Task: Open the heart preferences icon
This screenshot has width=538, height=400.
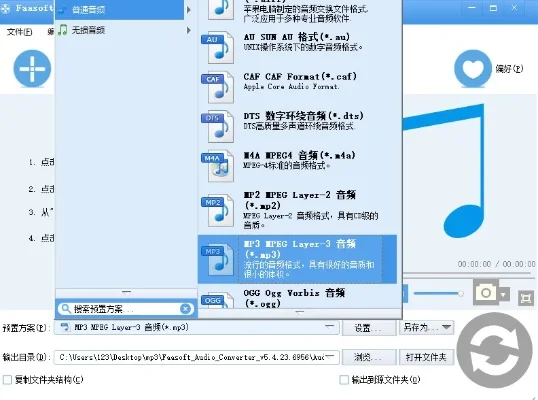Action: (x=472, y=68)
